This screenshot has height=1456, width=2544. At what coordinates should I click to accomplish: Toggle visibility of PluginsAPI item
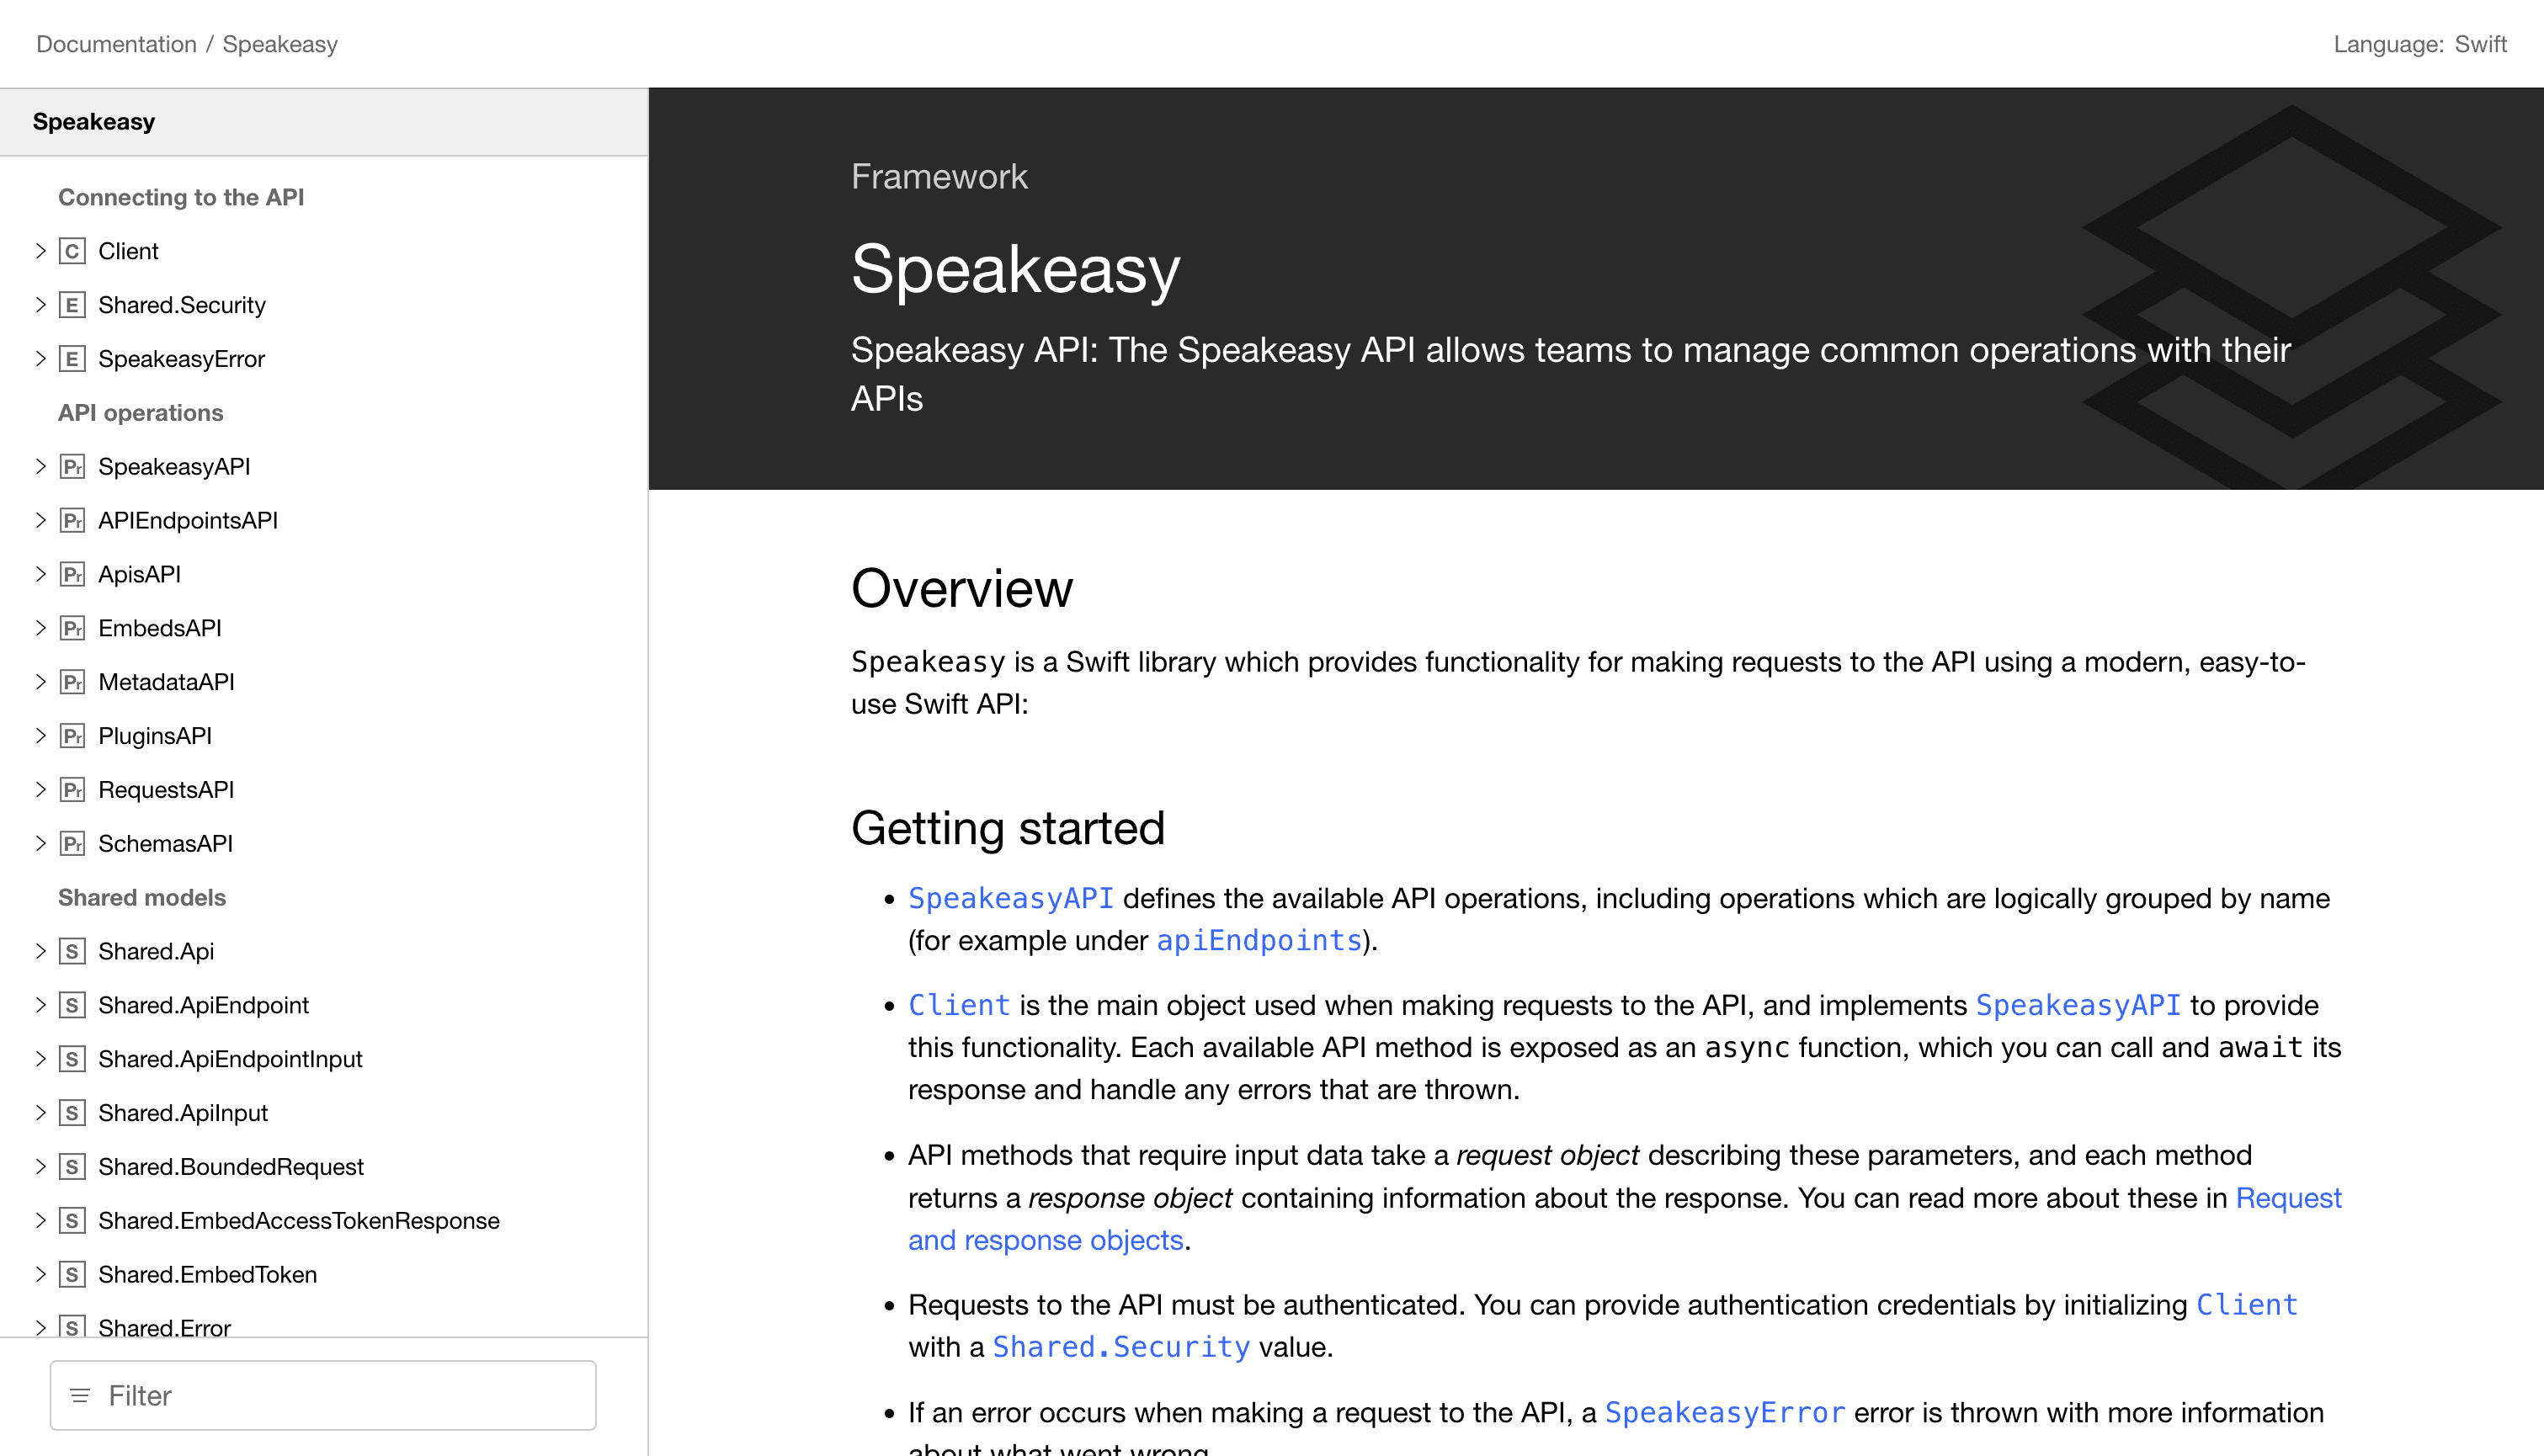(x=39, y=735)
